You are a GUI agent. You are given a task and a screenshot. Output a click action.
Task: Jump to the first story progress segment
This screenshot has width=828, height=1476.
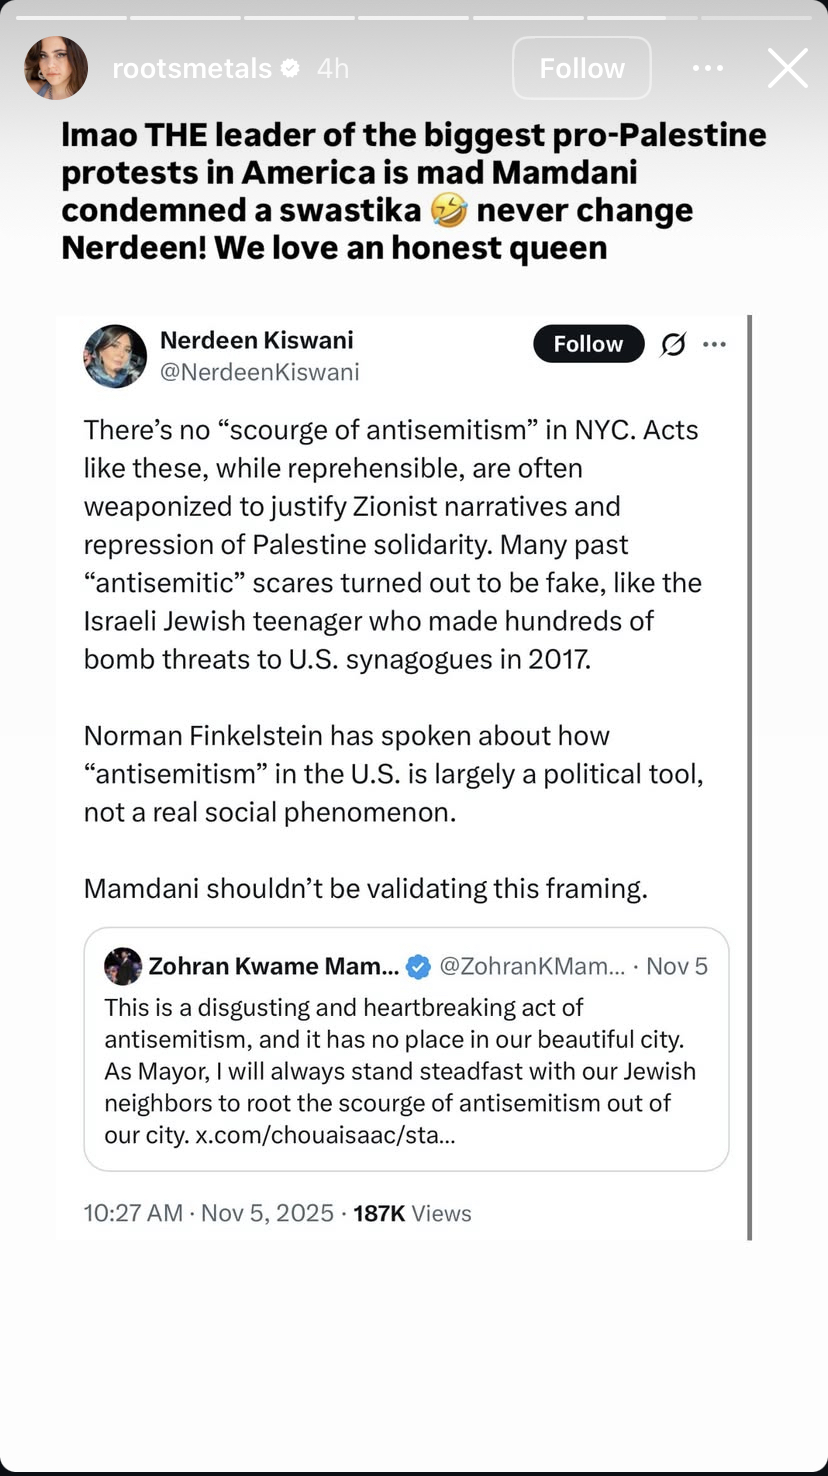click(70, 17)
